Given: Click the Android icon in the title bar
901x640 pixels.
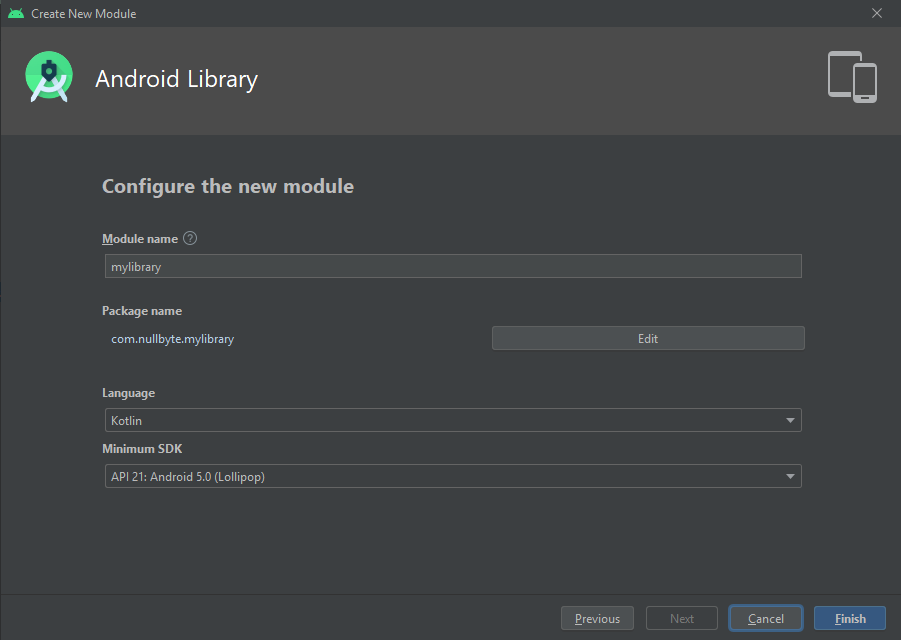Looking at the screenshot, I should click(15, 13).
